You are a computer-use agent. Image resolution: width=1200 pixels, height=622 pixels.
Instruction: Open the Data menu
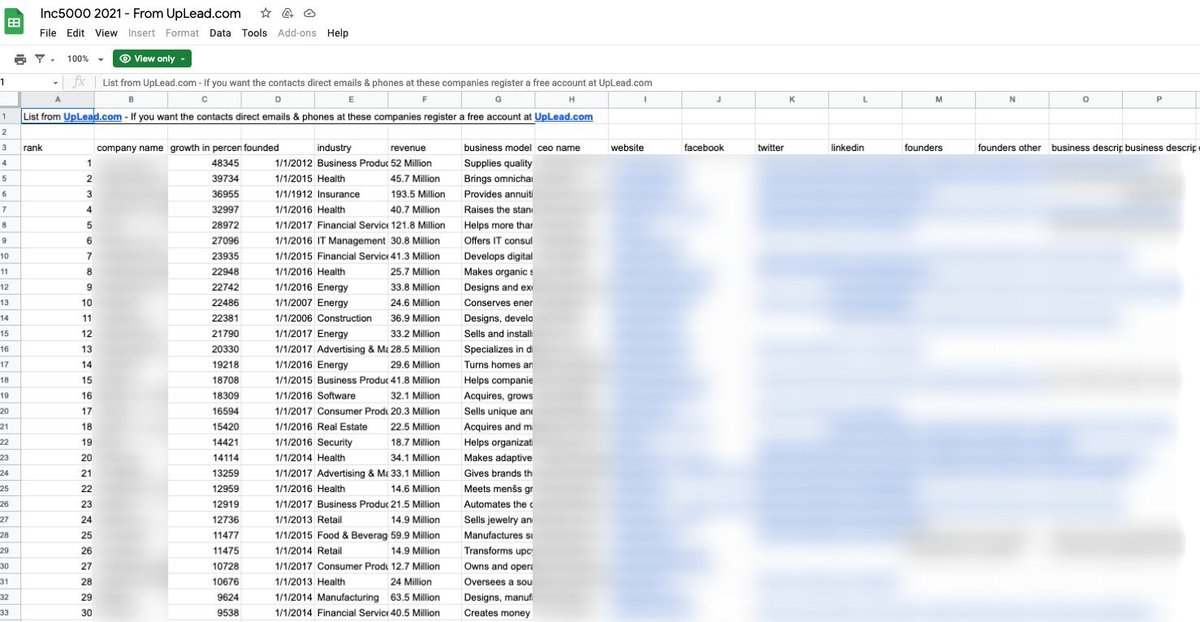[x=220, y=33]
